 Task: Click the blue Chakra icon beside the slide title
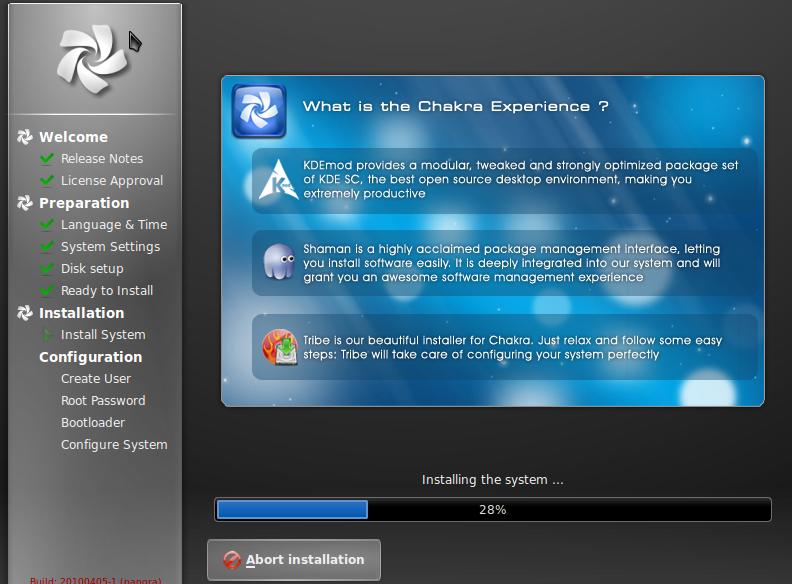tap(259, 110)
